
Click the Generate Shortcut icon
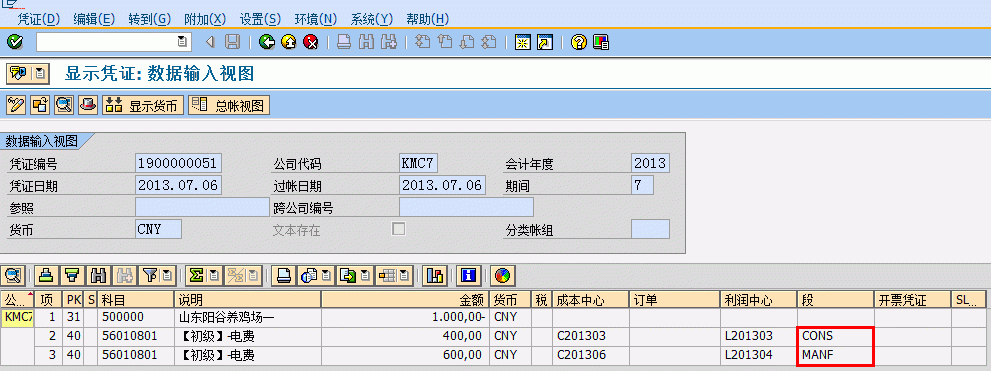pyautogui.click(x=544, y=42)
